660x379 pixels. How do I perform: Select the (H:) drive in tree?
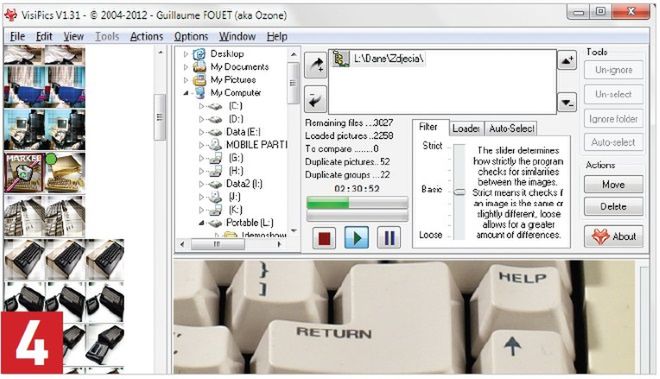tap(236, 171)
